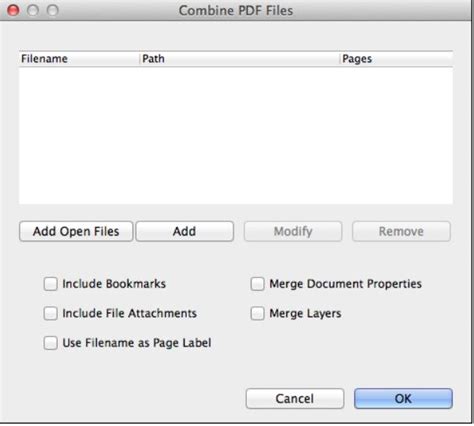Viewport: 474px width, 426px height.
Task: Close the dialog with red button
Action: tap(13, 10)
